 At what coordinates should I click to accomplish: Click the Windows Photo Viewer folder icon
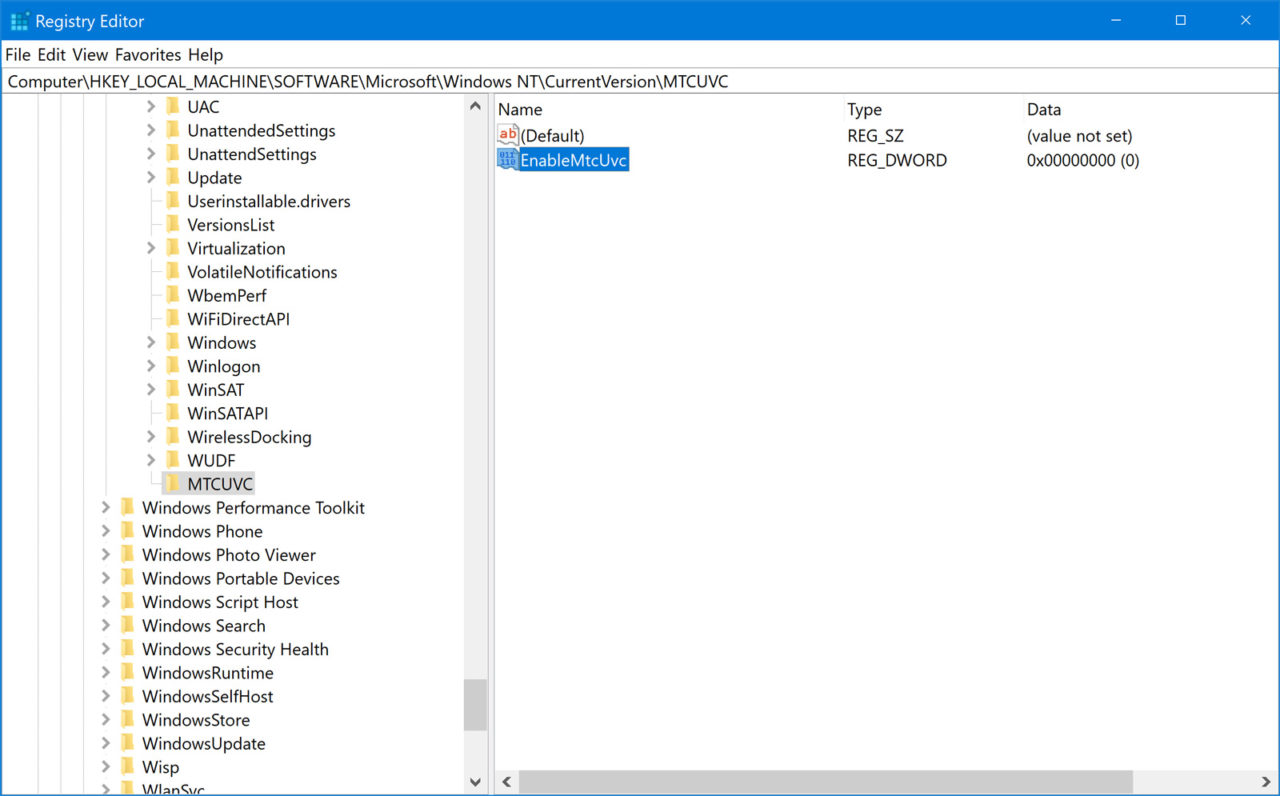click(x=127, y=555)
